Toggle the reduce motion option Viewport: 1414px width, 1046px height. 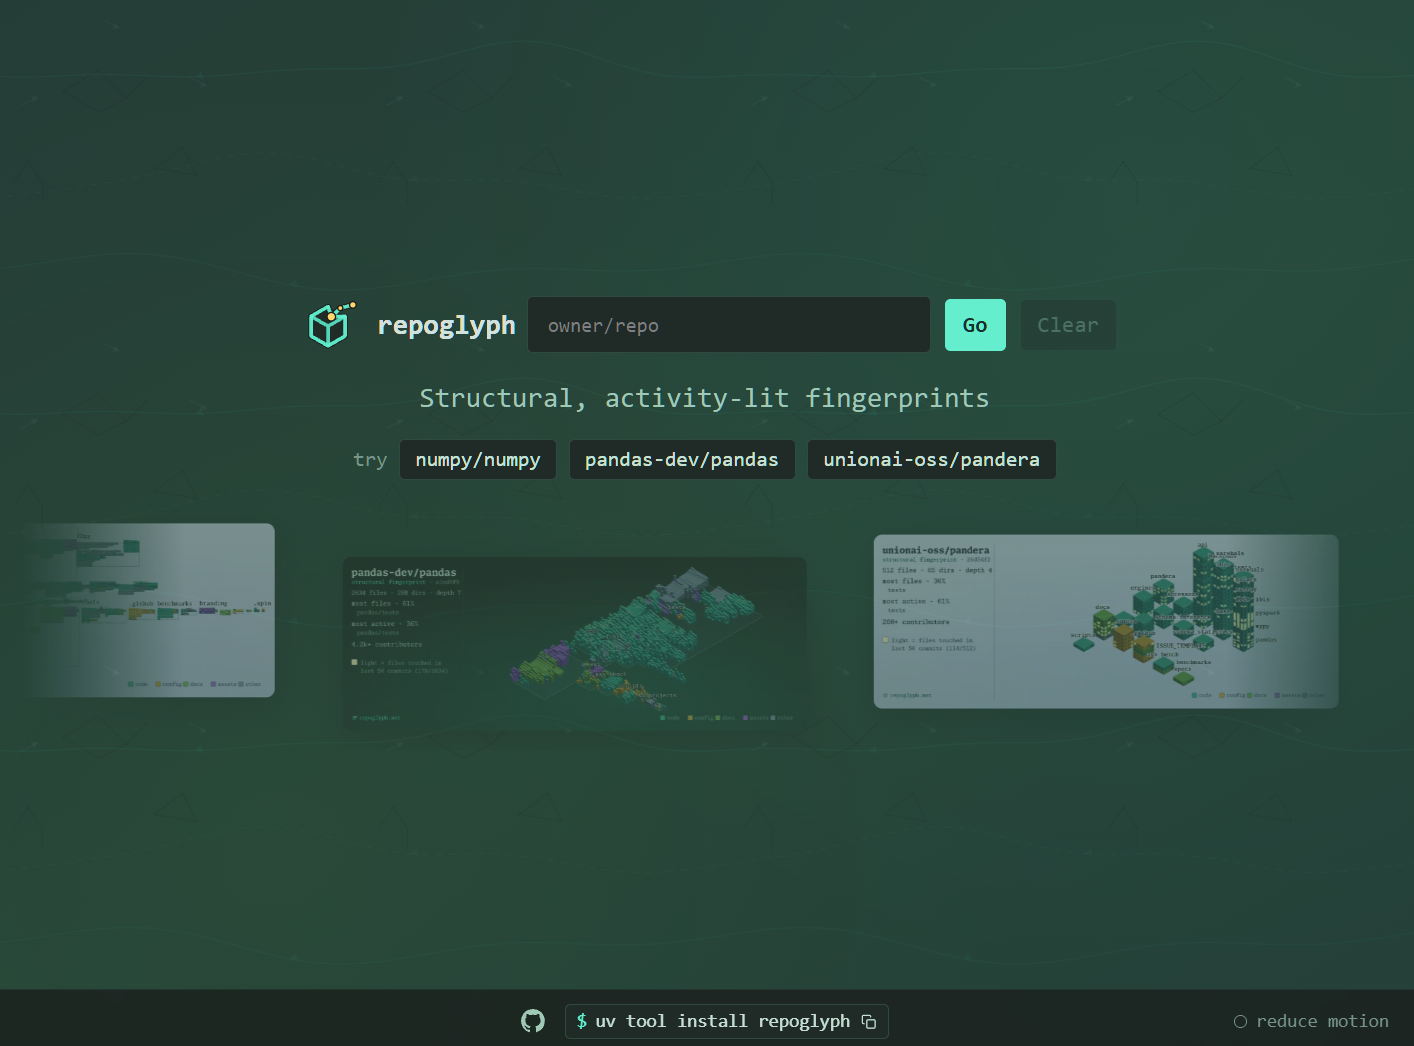(1311, 1021)
